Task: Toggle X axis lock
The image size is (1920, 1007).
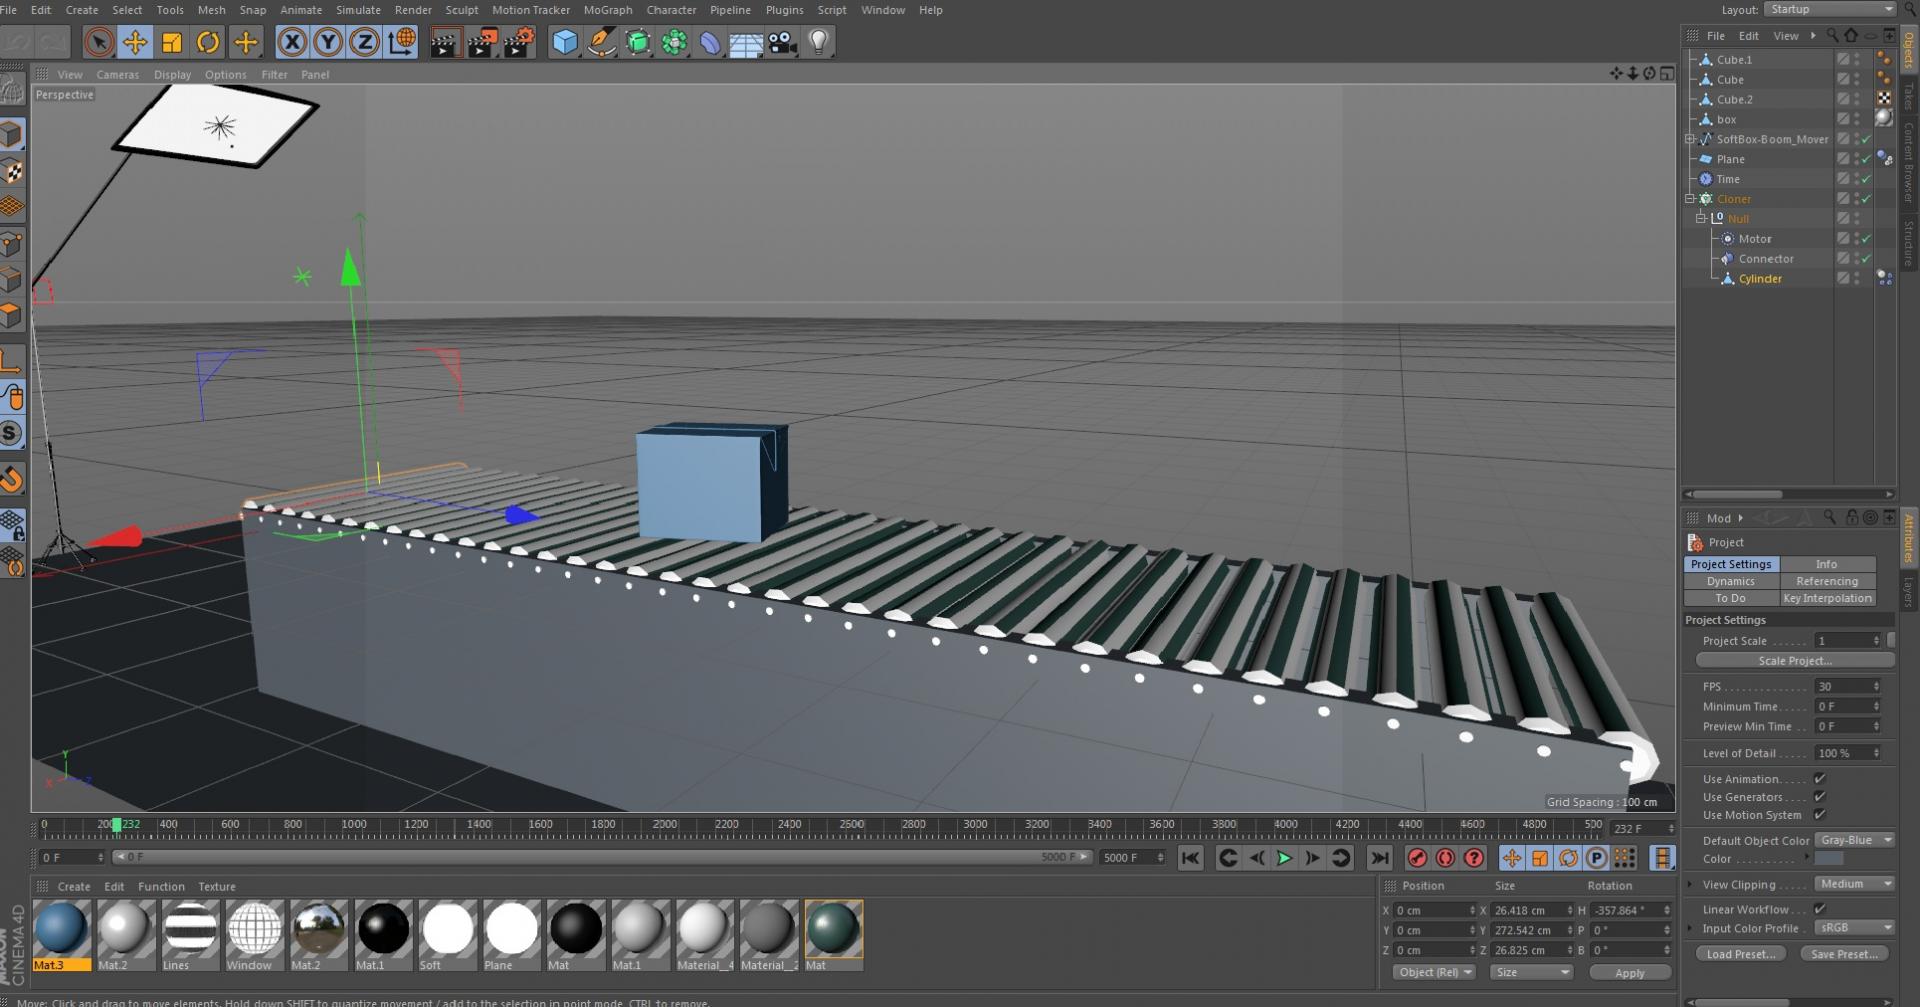Action: [x=291, y=42]
